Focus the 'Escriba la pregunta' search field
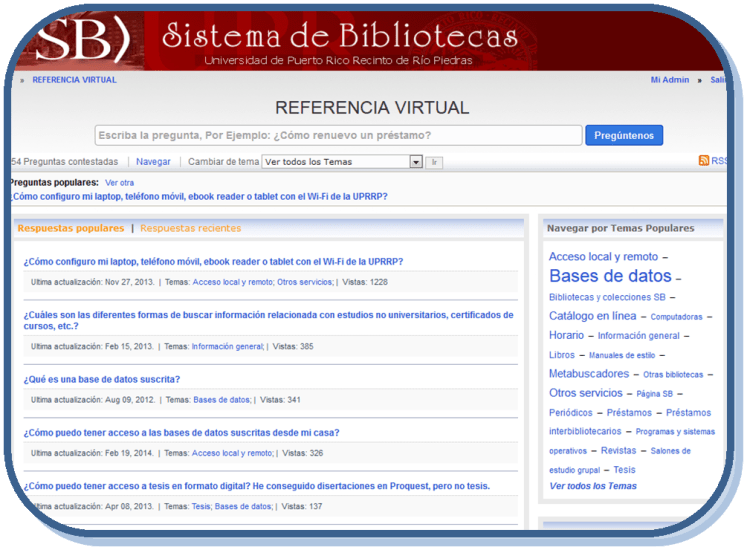Image resolution: width=747 pixels, height=550 pixels. click(x=338, y=135)
